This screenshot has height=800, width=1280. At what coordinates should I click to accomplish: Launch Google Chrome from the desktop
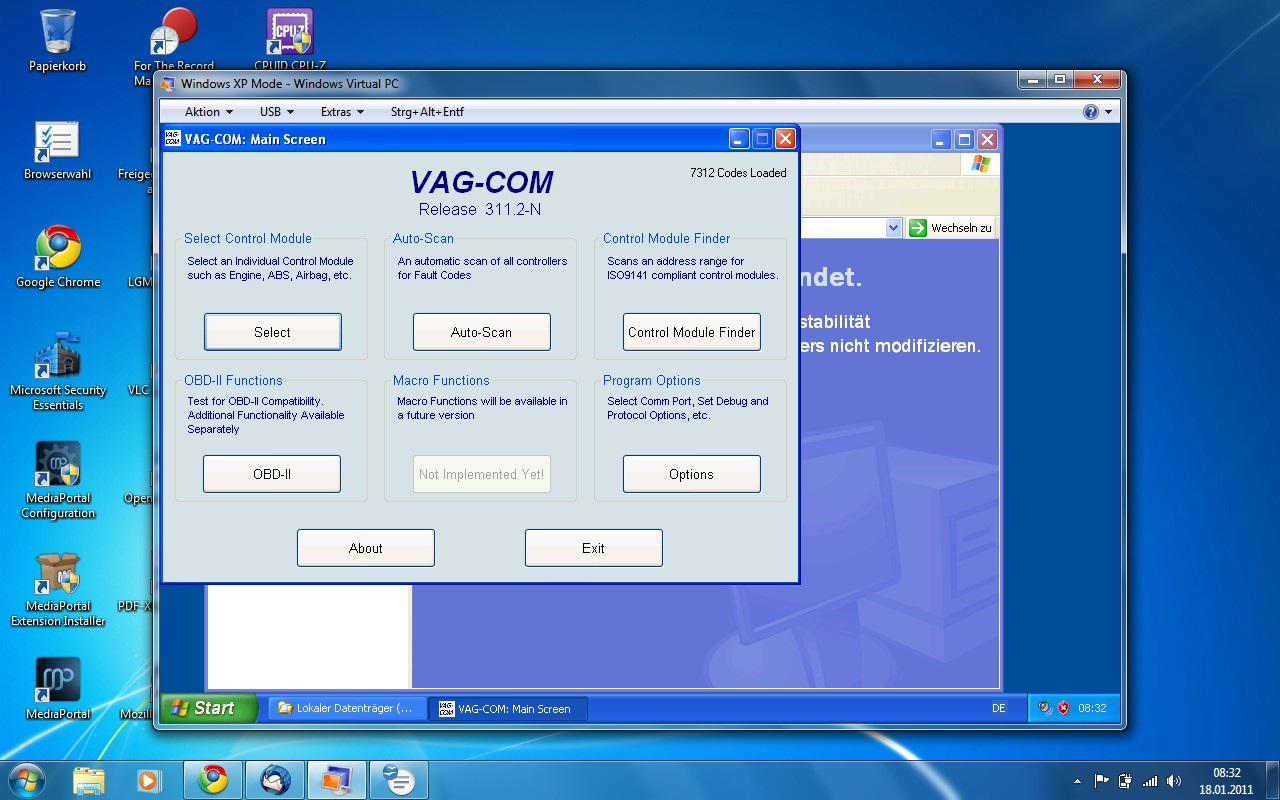click(58, 256)
